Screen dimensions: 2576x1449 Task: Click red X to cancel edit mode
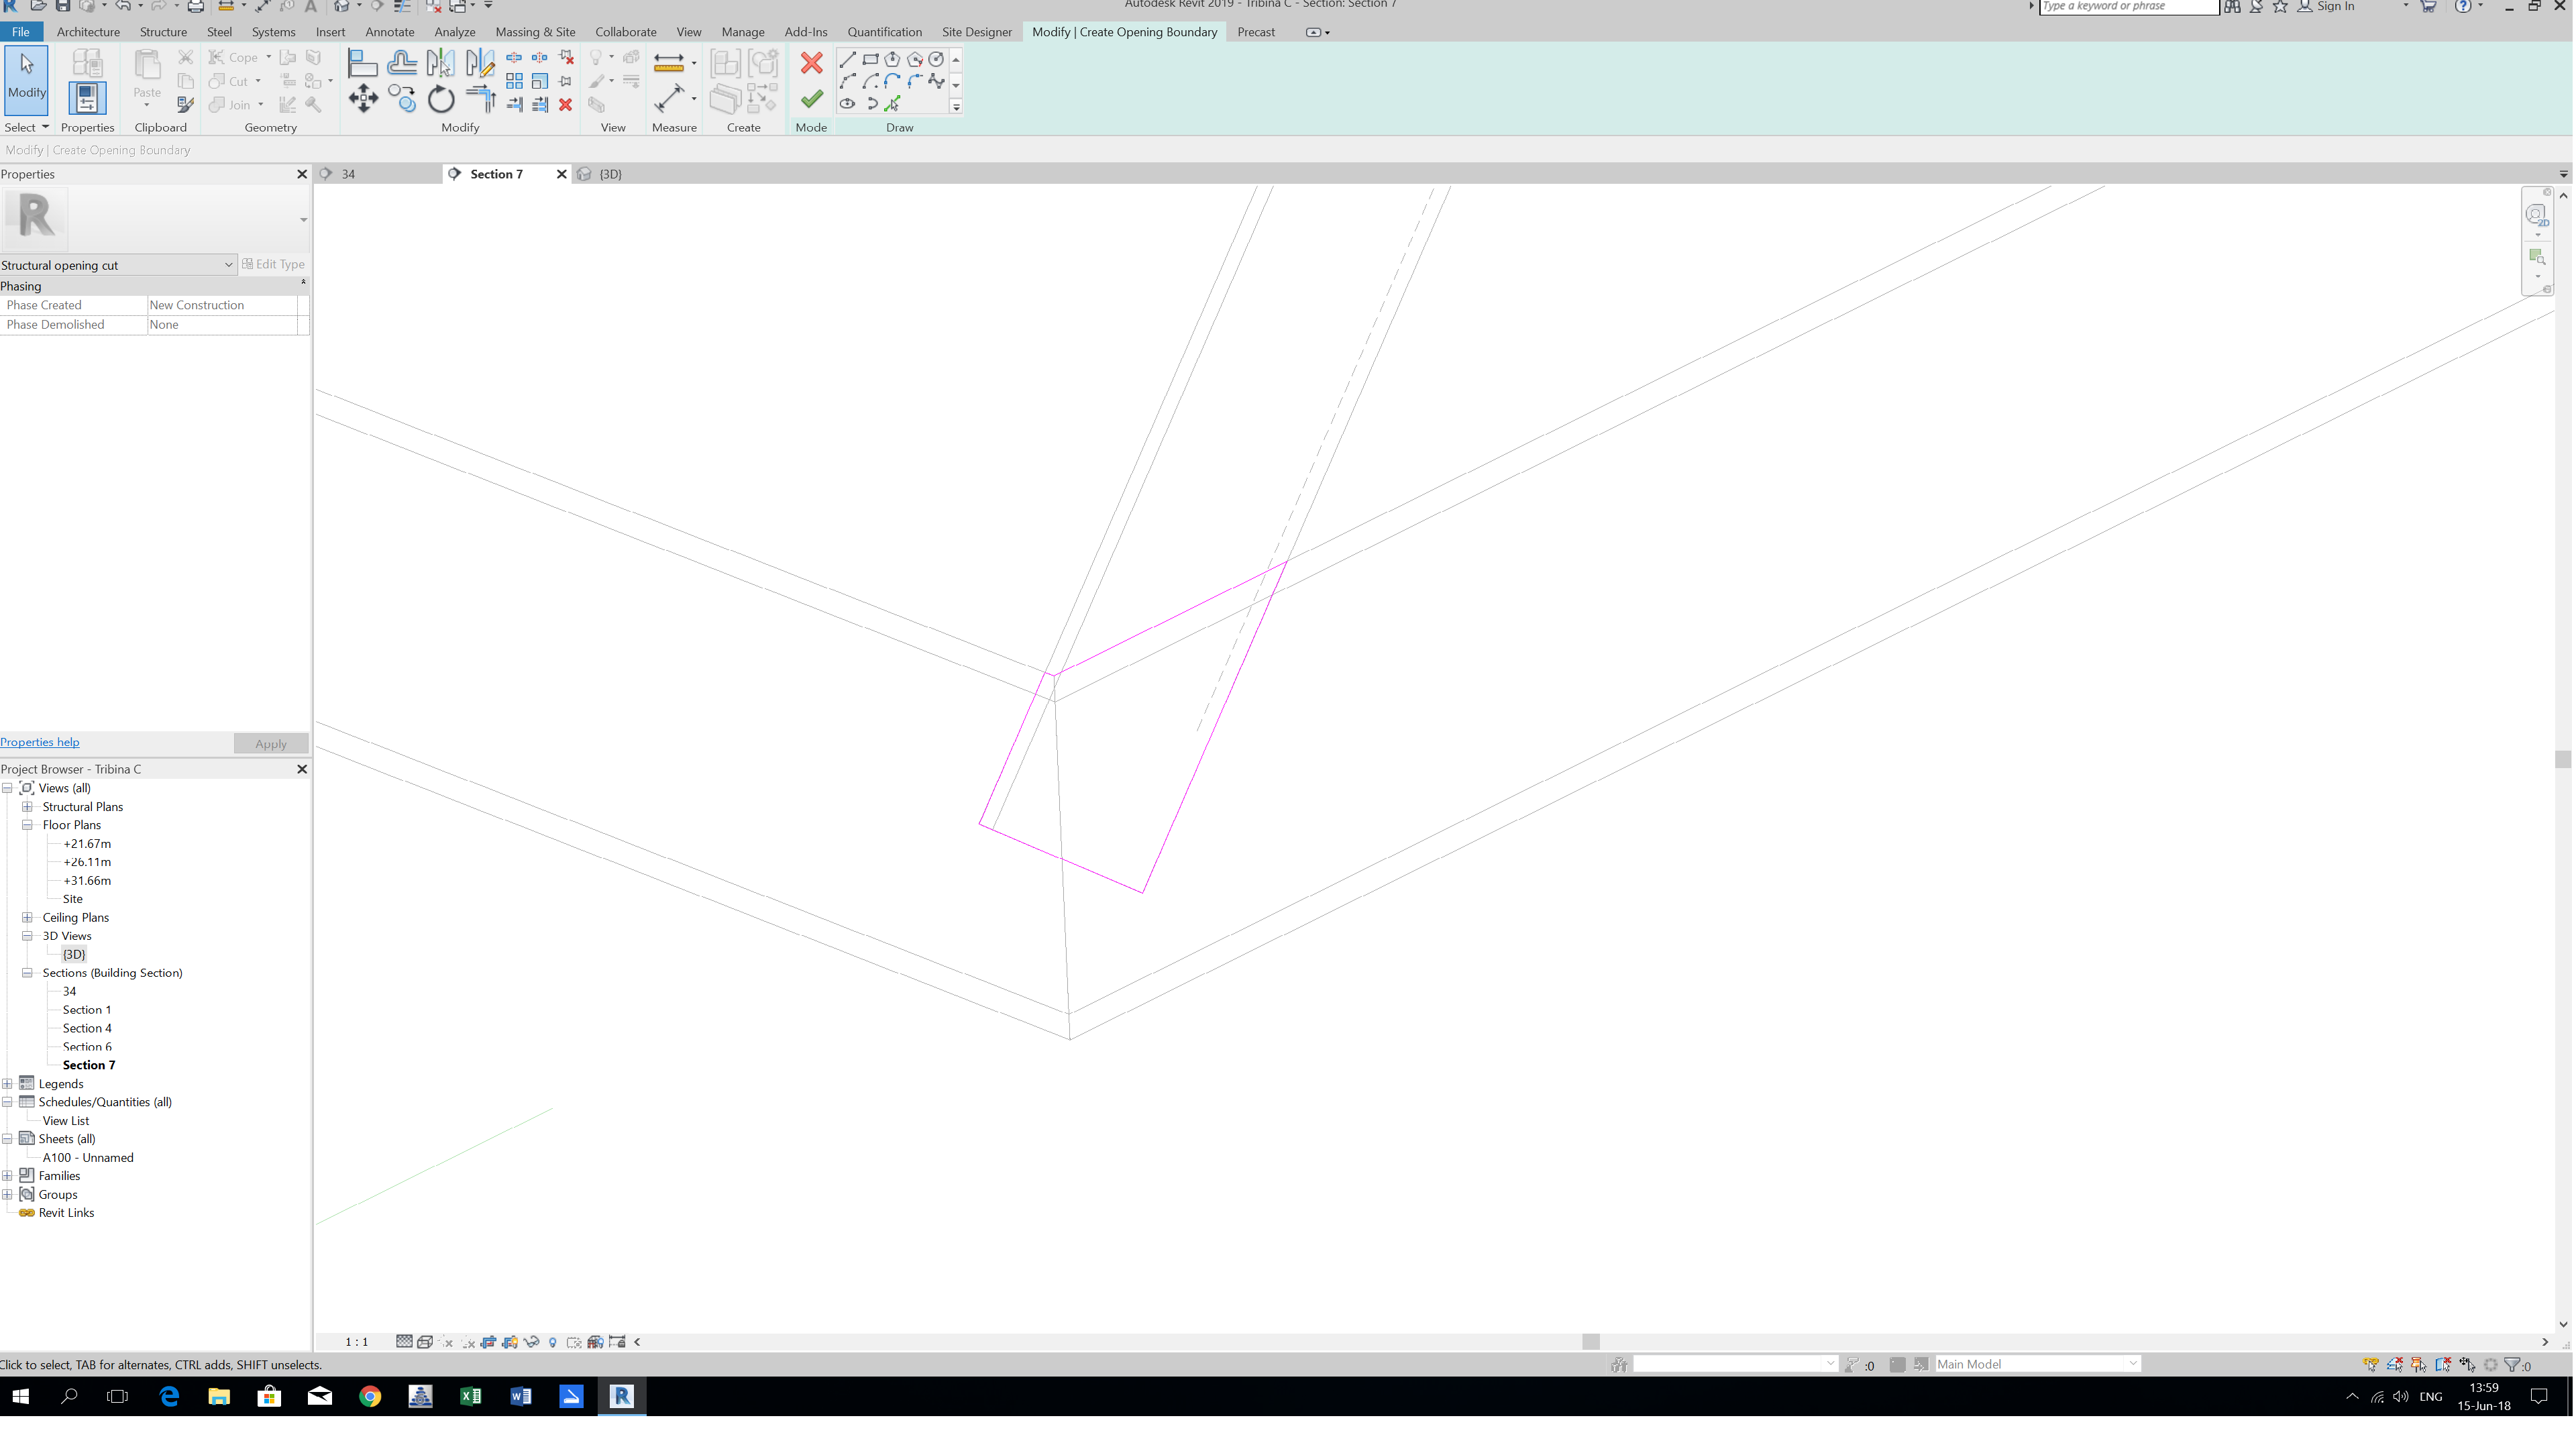[811, 63]
